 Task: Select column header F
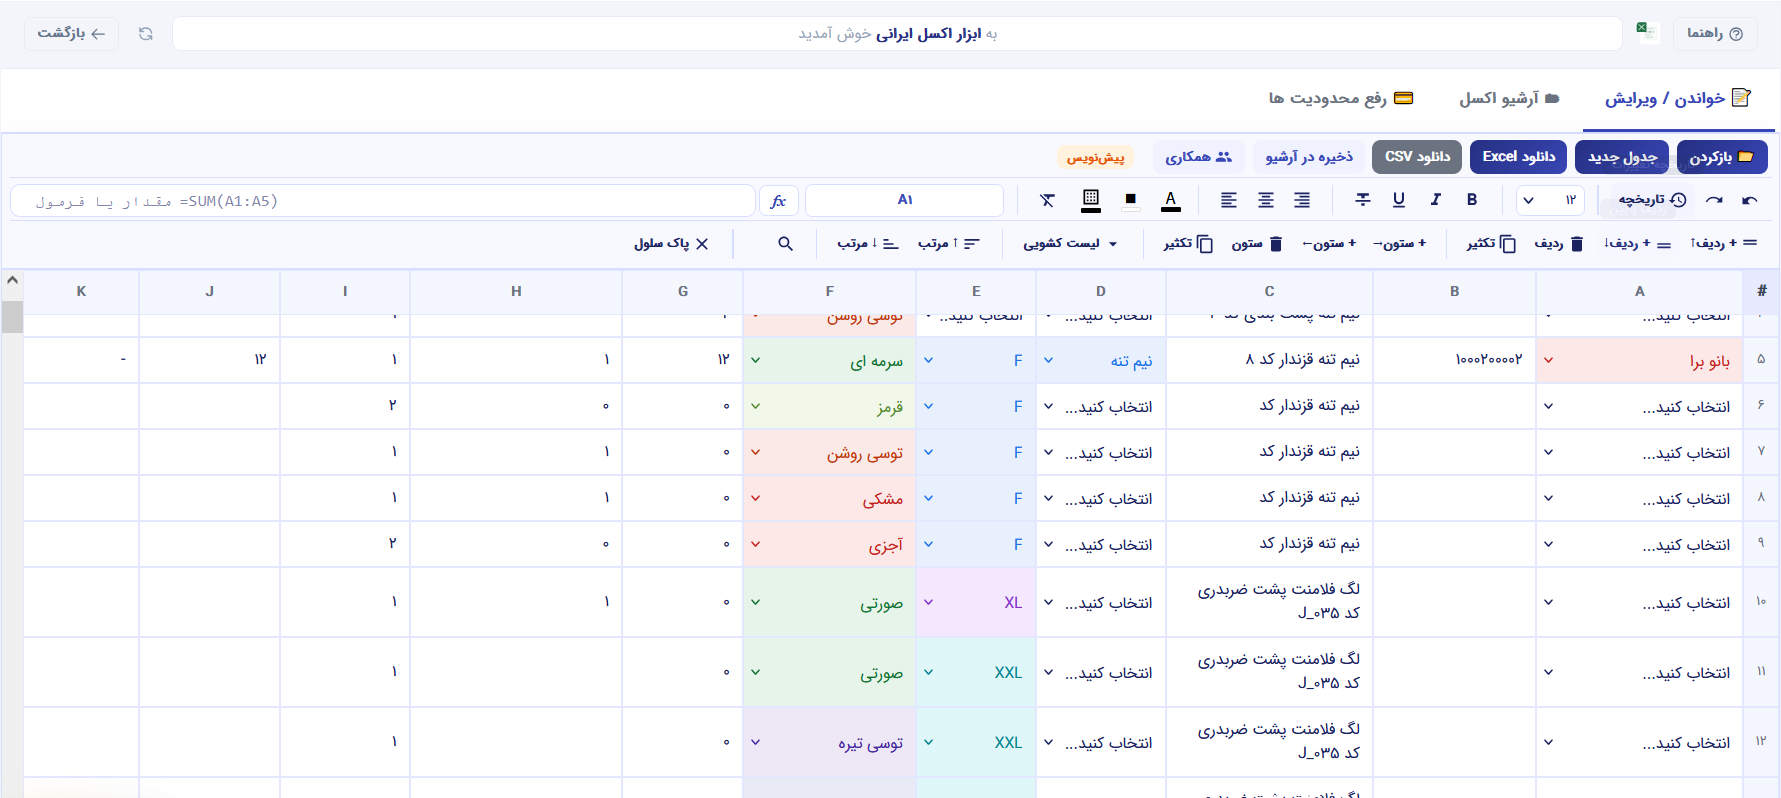pos(830,291)
